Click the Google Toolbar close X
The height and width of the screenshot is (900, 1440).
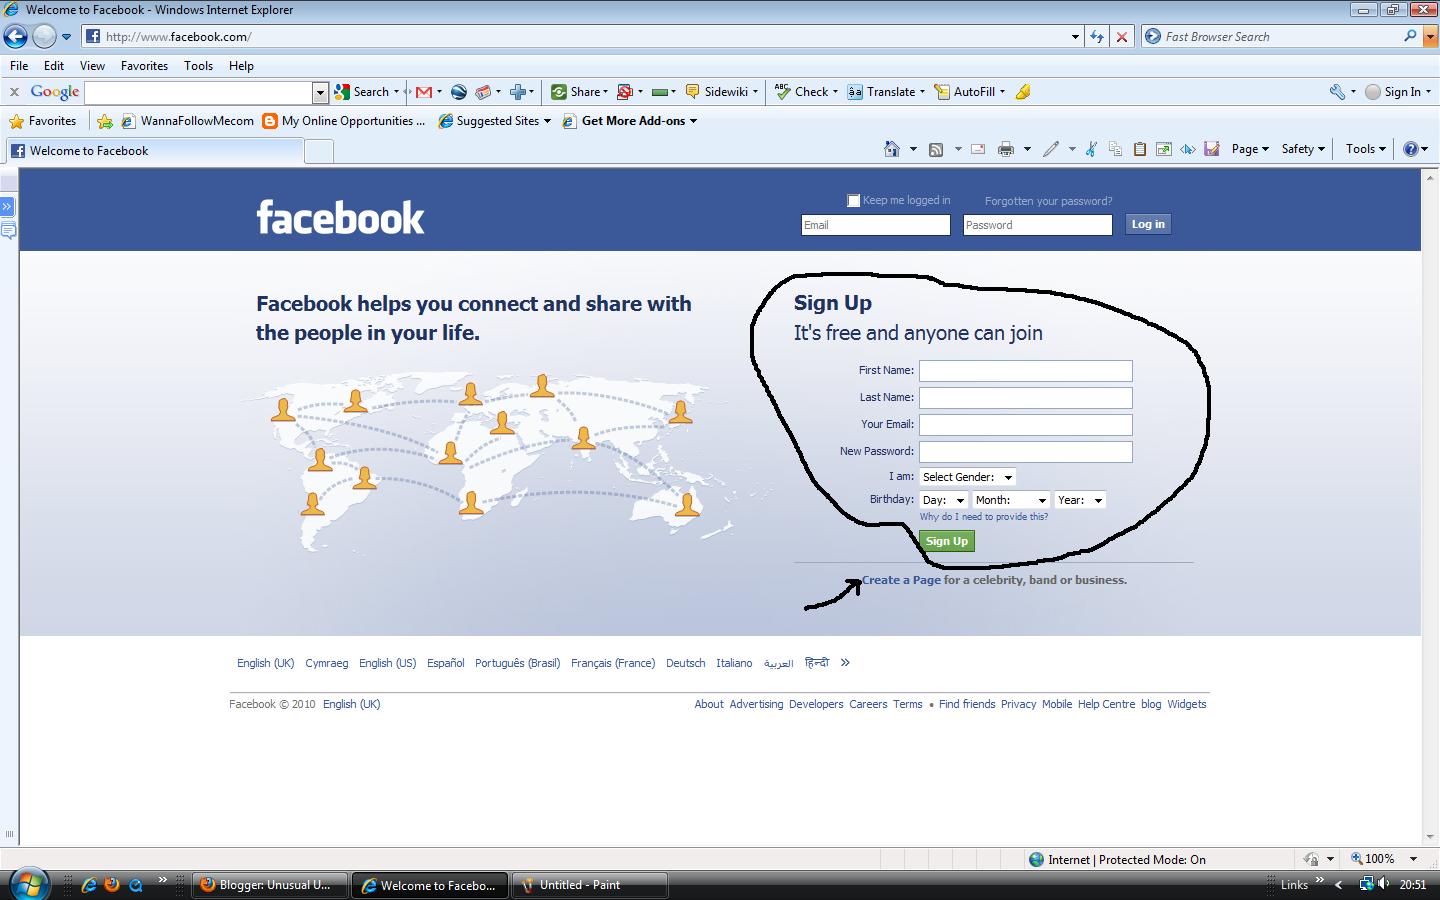coord(14,92)
